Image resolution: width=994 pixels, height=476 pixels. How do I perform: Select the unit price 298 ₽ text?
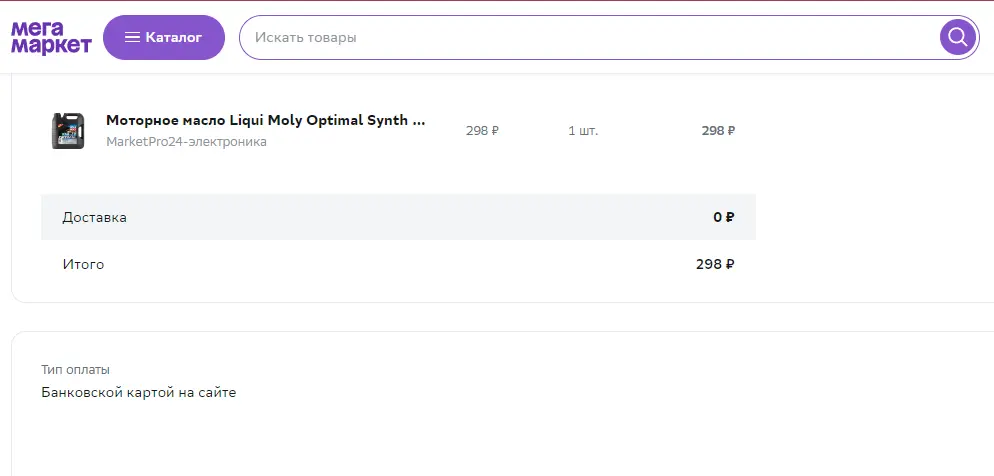coord(482,131)
